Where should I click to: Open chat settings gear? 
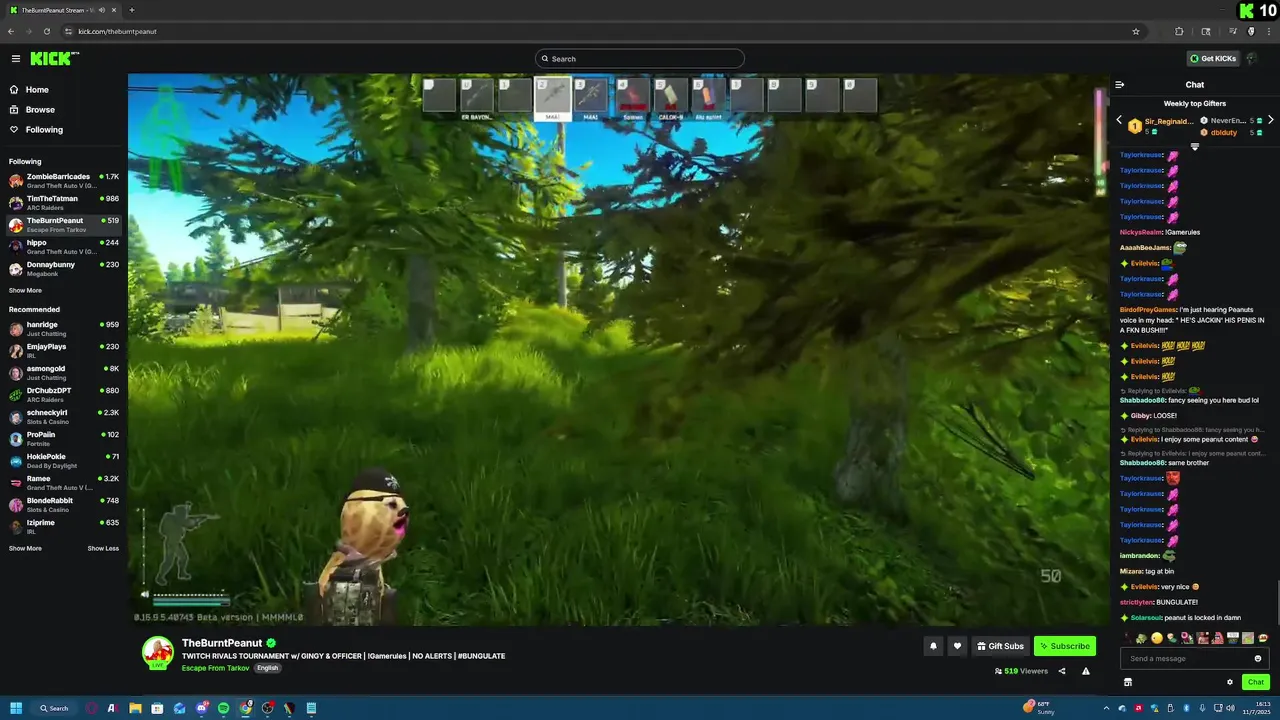1230,682
